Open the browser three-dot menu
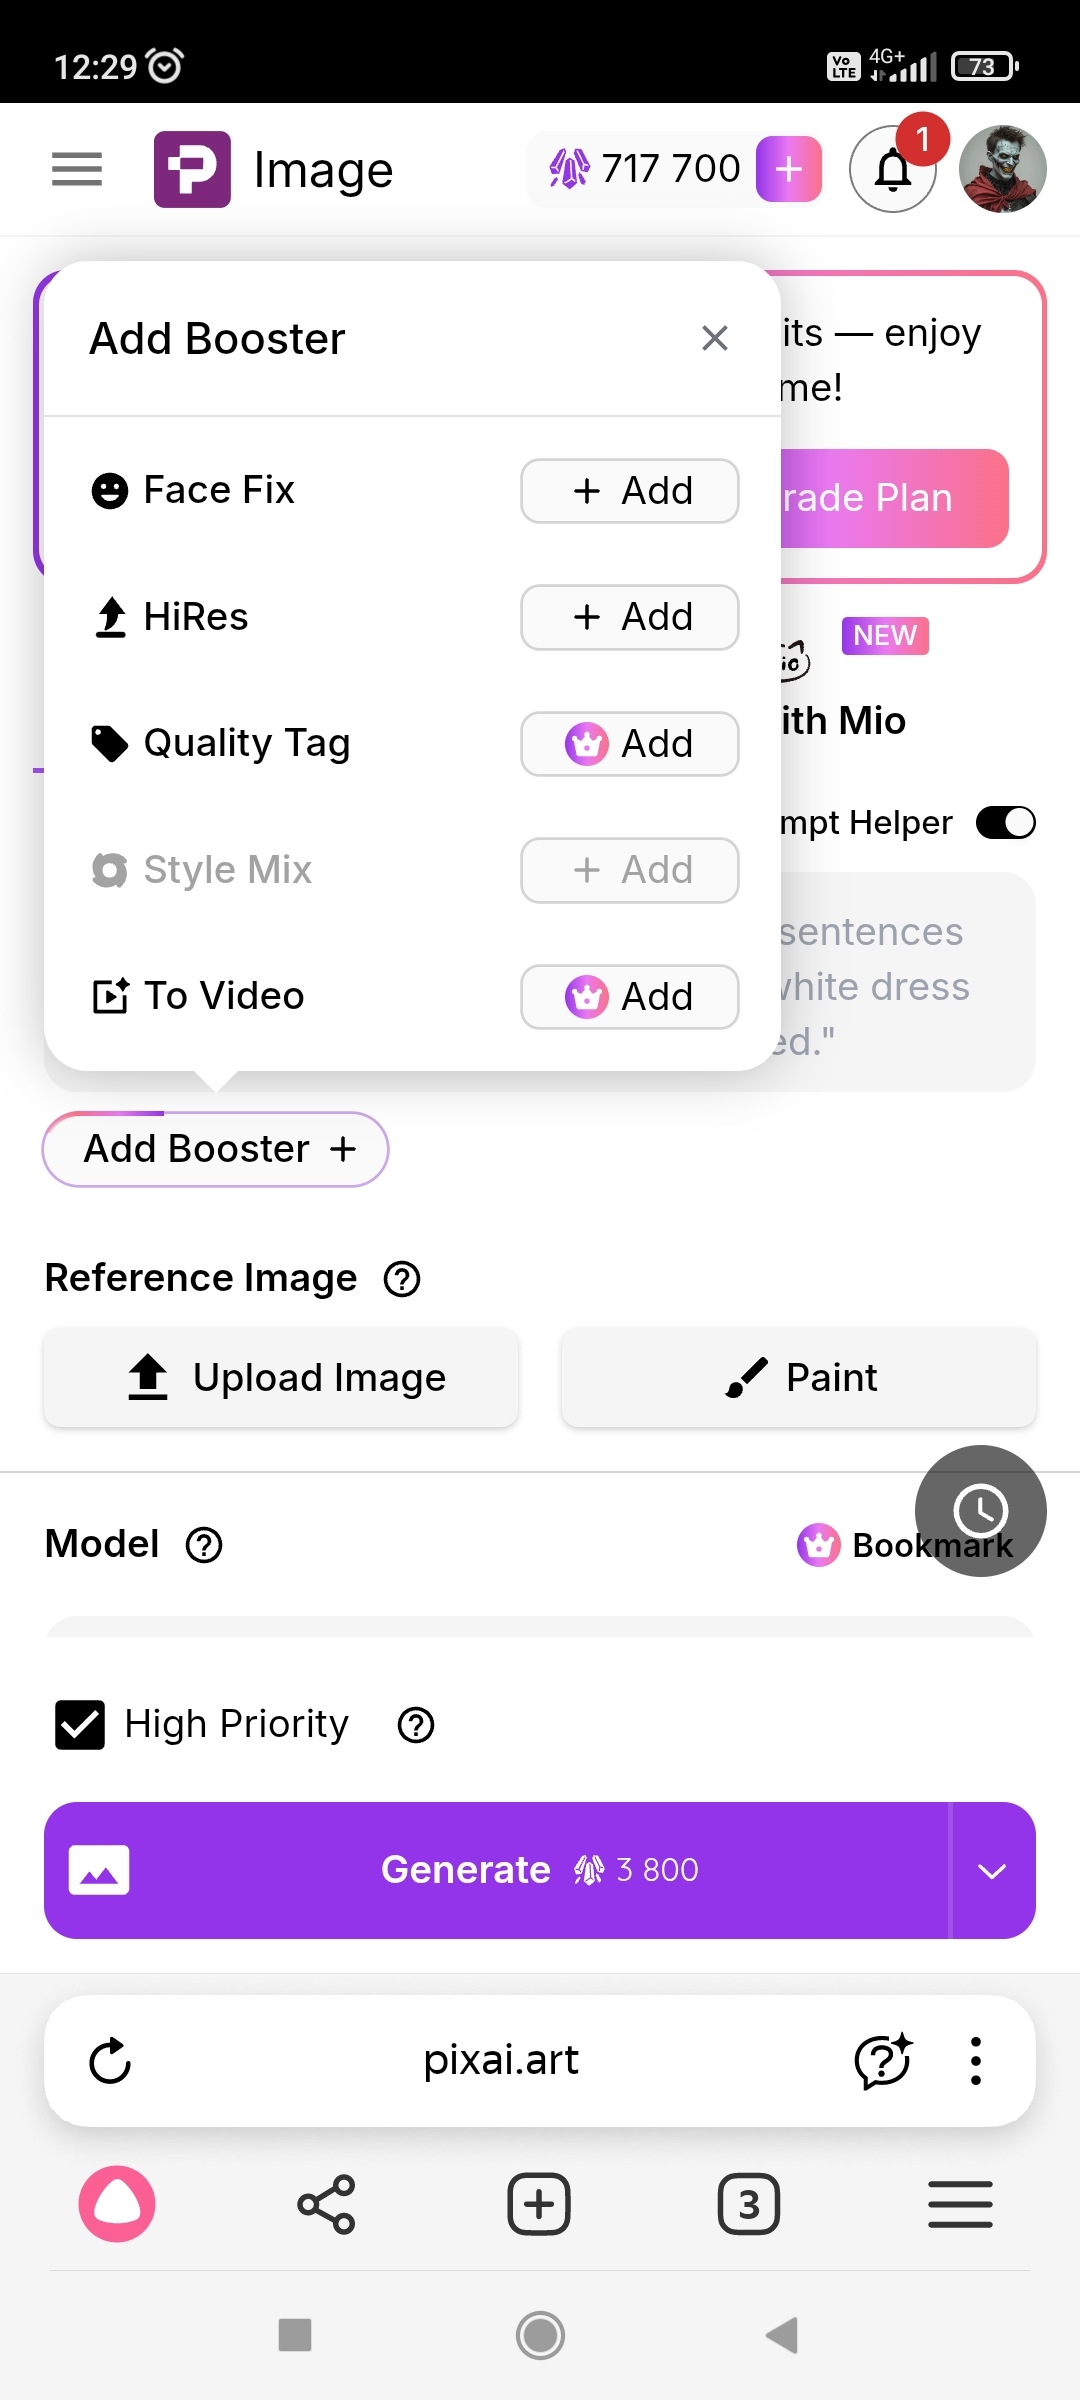 coord(975,2061)
